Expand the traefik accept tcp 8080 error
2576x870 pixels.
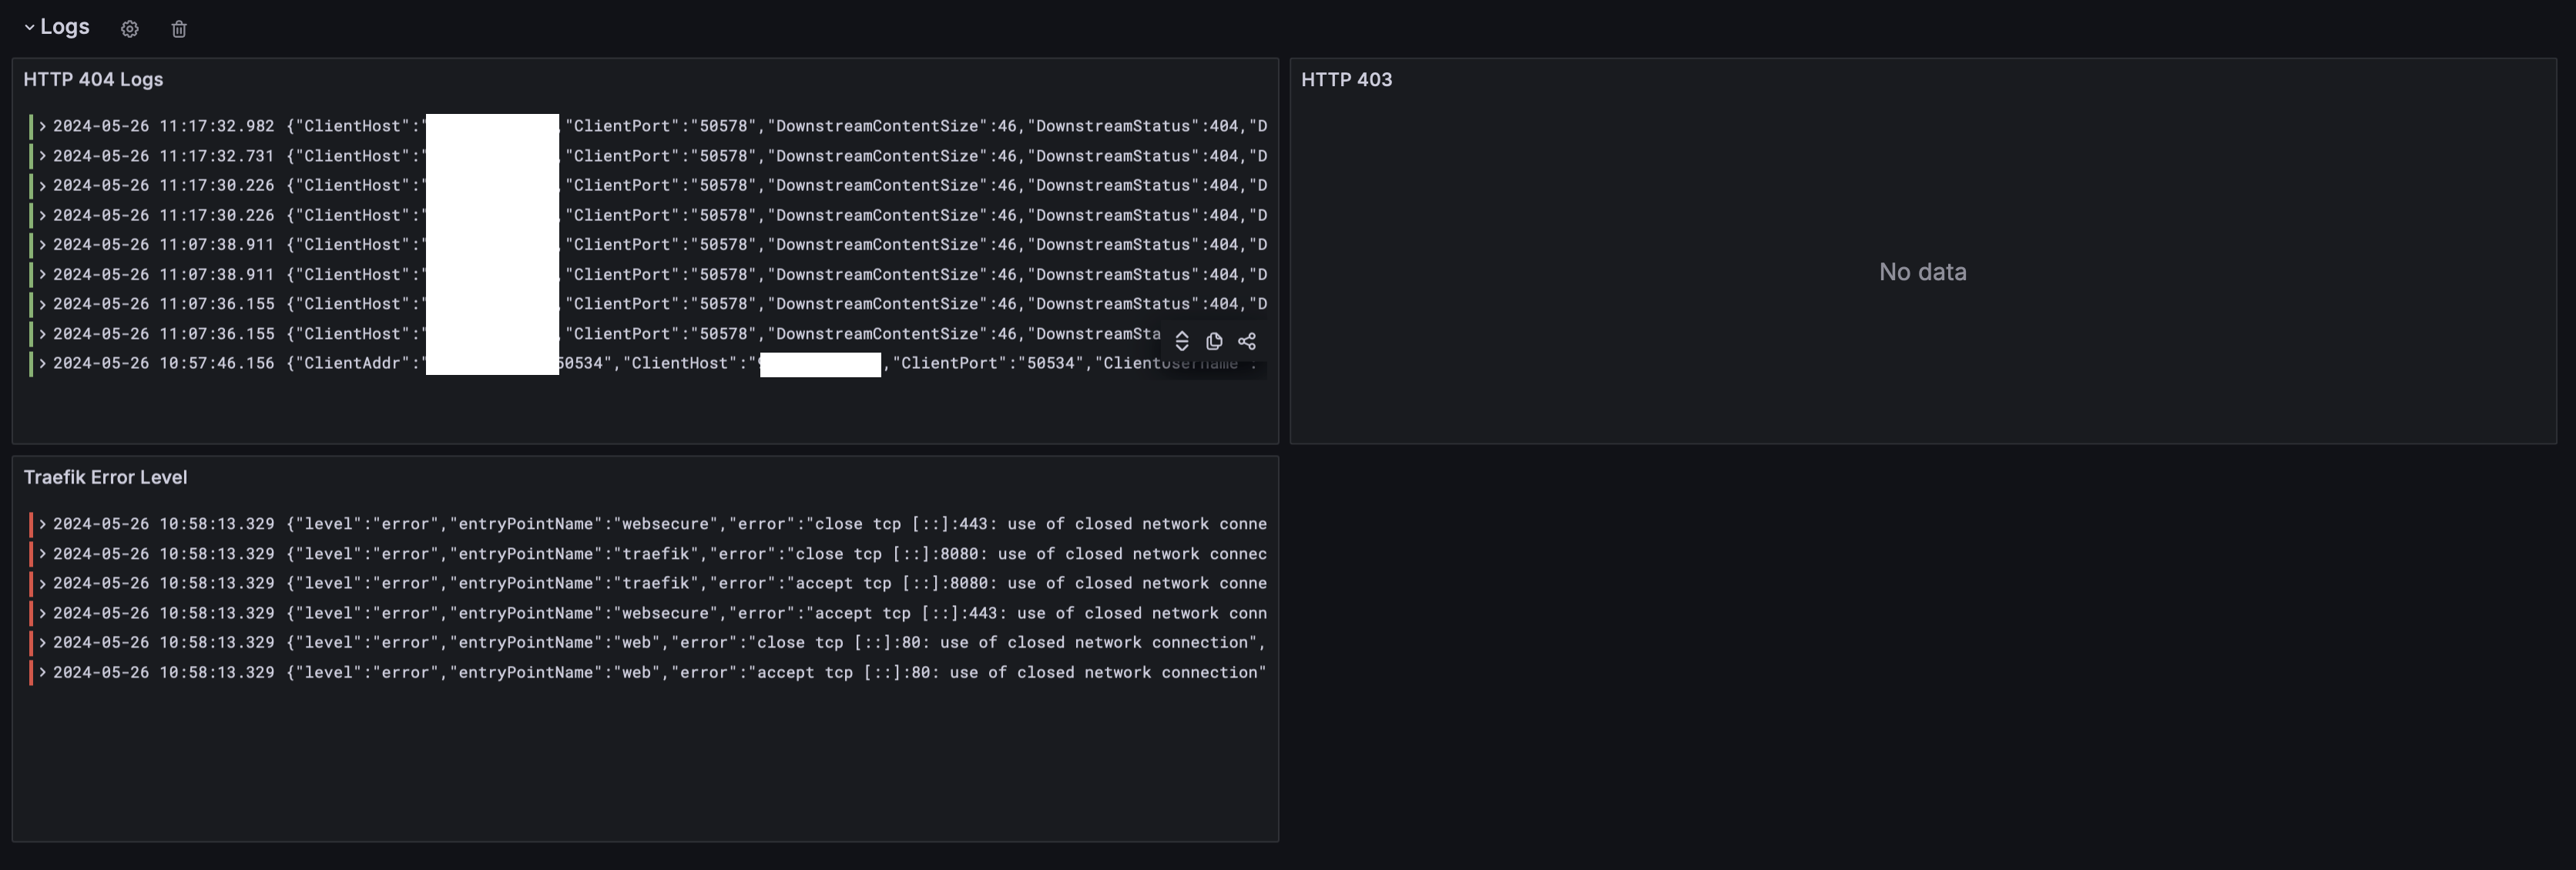coord(43,583)
